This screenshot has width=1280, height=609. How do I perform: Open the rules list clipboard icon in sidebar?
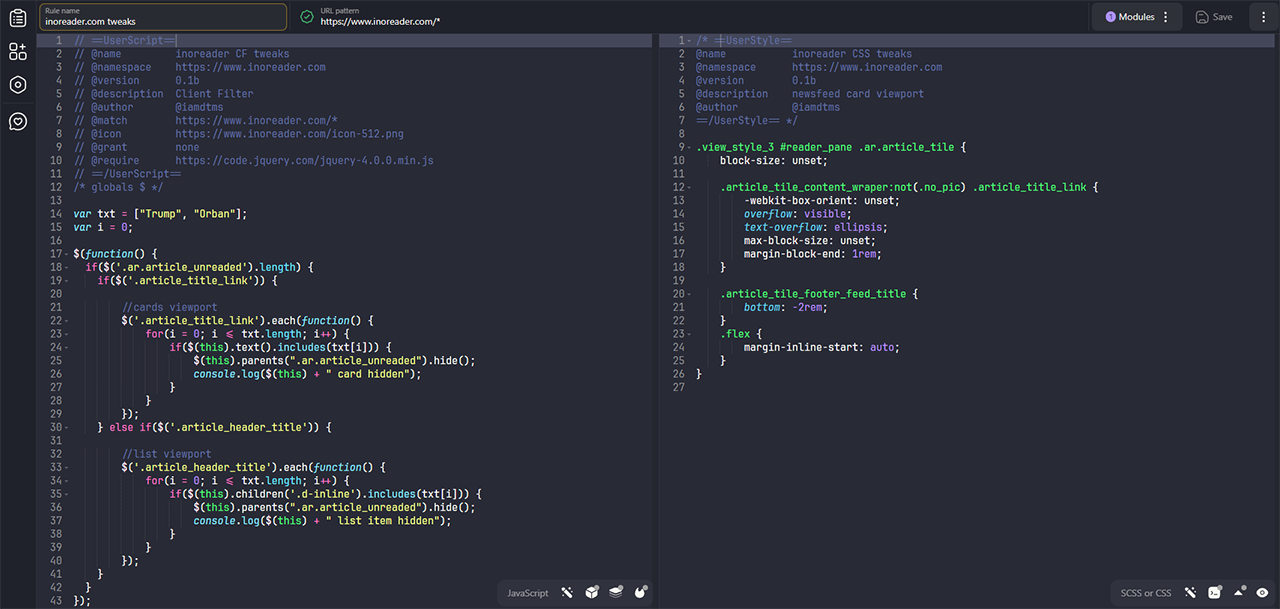(18, 17)
